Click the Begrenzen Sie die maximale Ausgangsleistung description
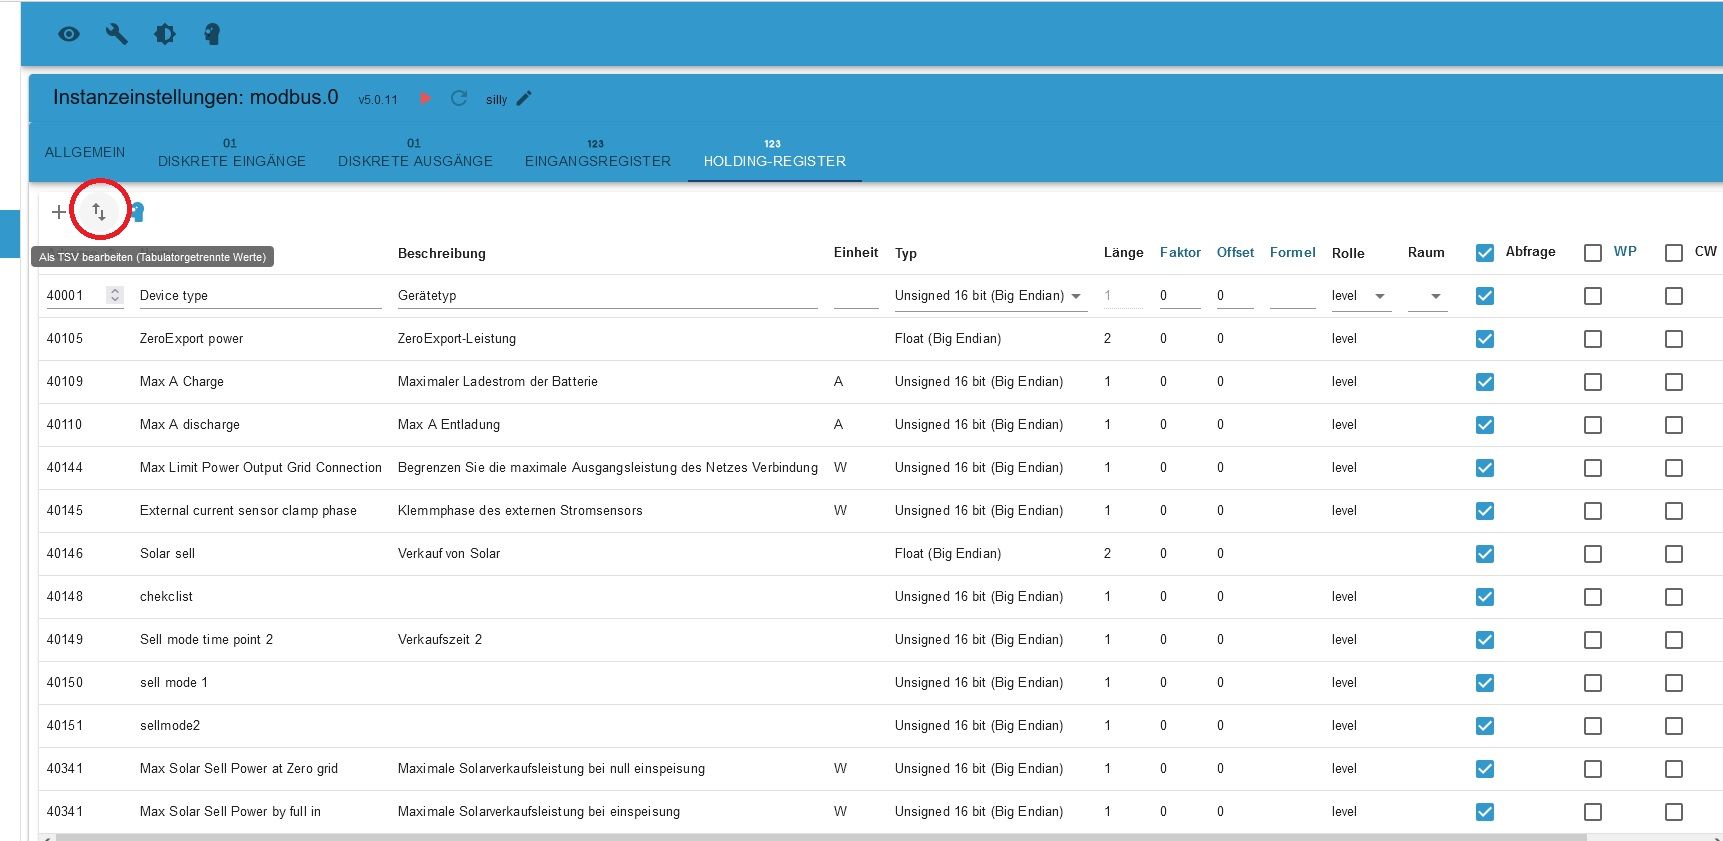Screen dimensions: 1723x841 pos(608,468)
